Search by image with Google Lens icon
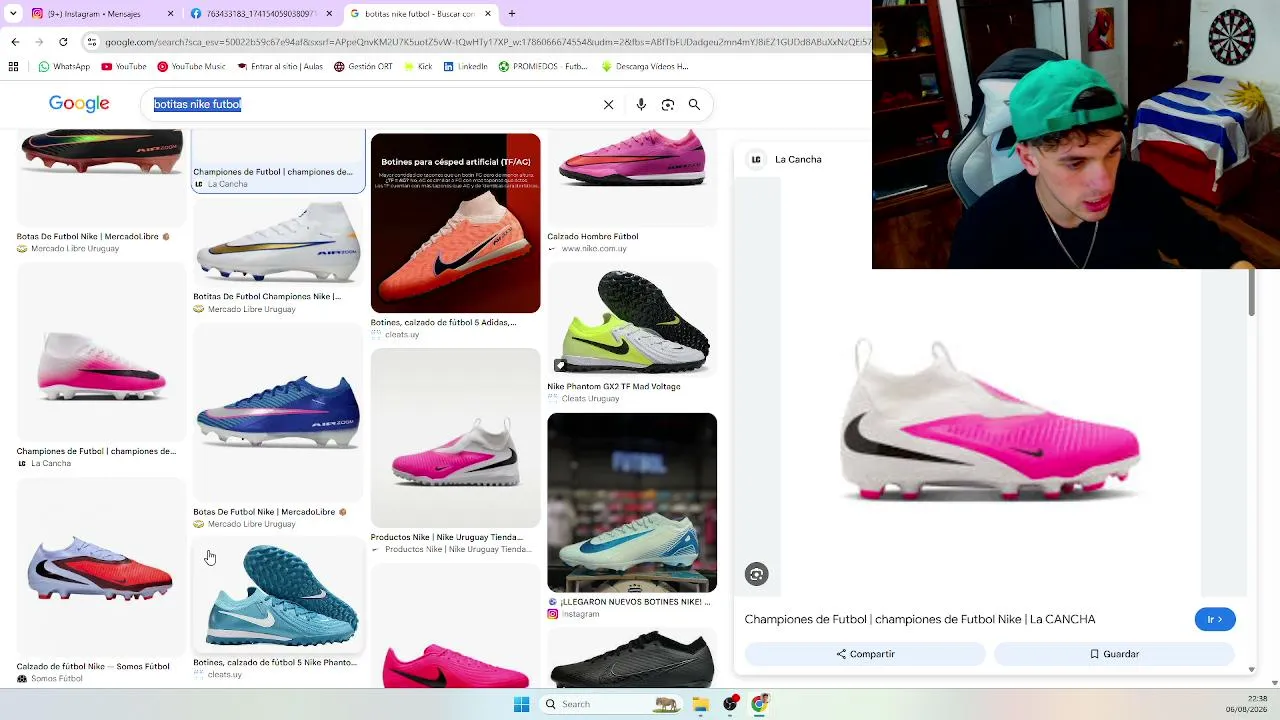The width and height of the screenshot is (1280, 720). coord(668,104)
